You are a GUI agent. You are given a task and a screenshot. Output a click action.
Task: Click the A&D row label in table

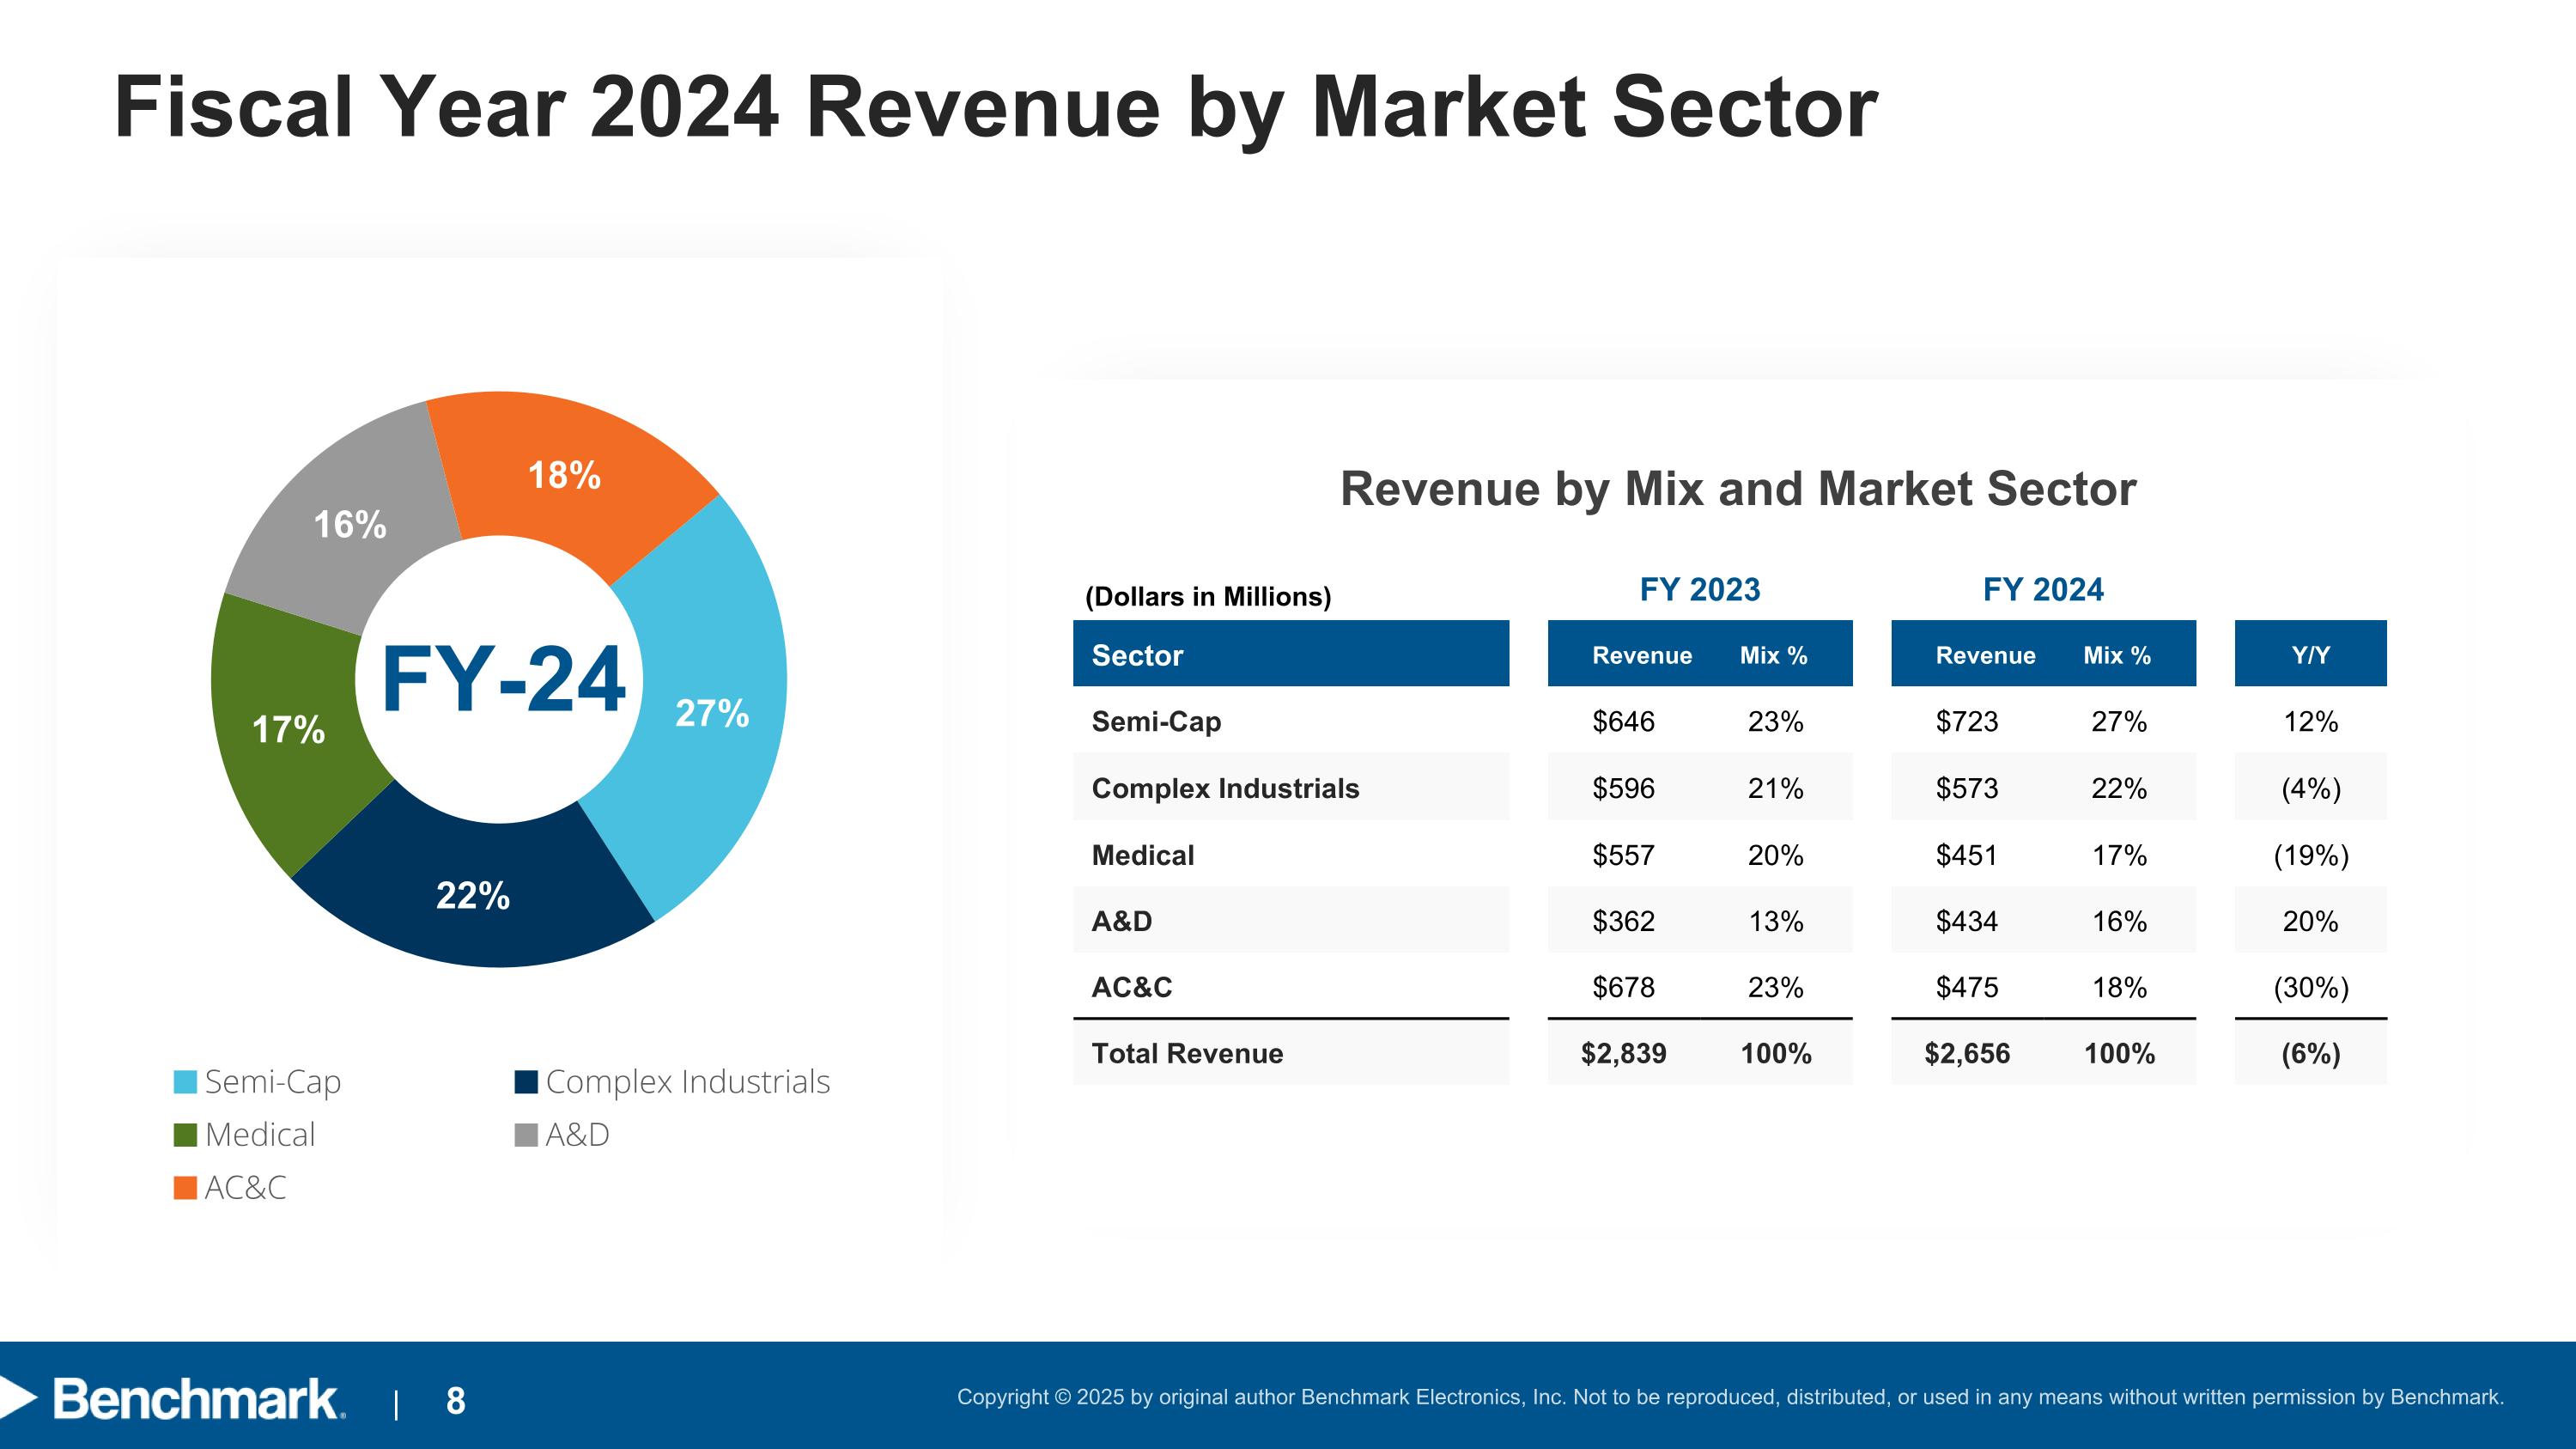click(x=1122, y=922)
